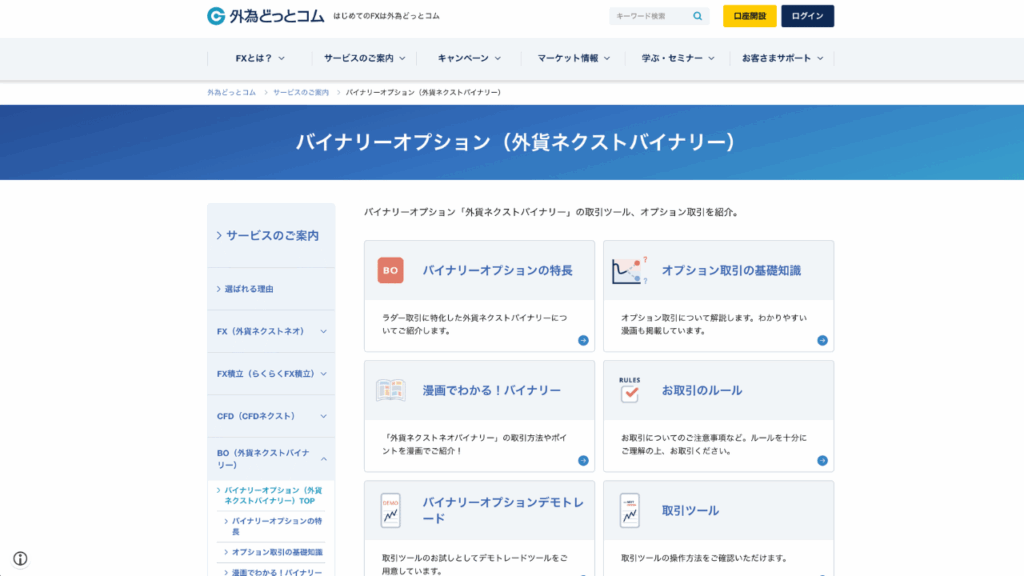Screen dimensions: 1024x576
Task: Open バイナリーオプション（外貨ネクストバイナリー）TOP sidebar link
Action: click(x=273, y=495)
